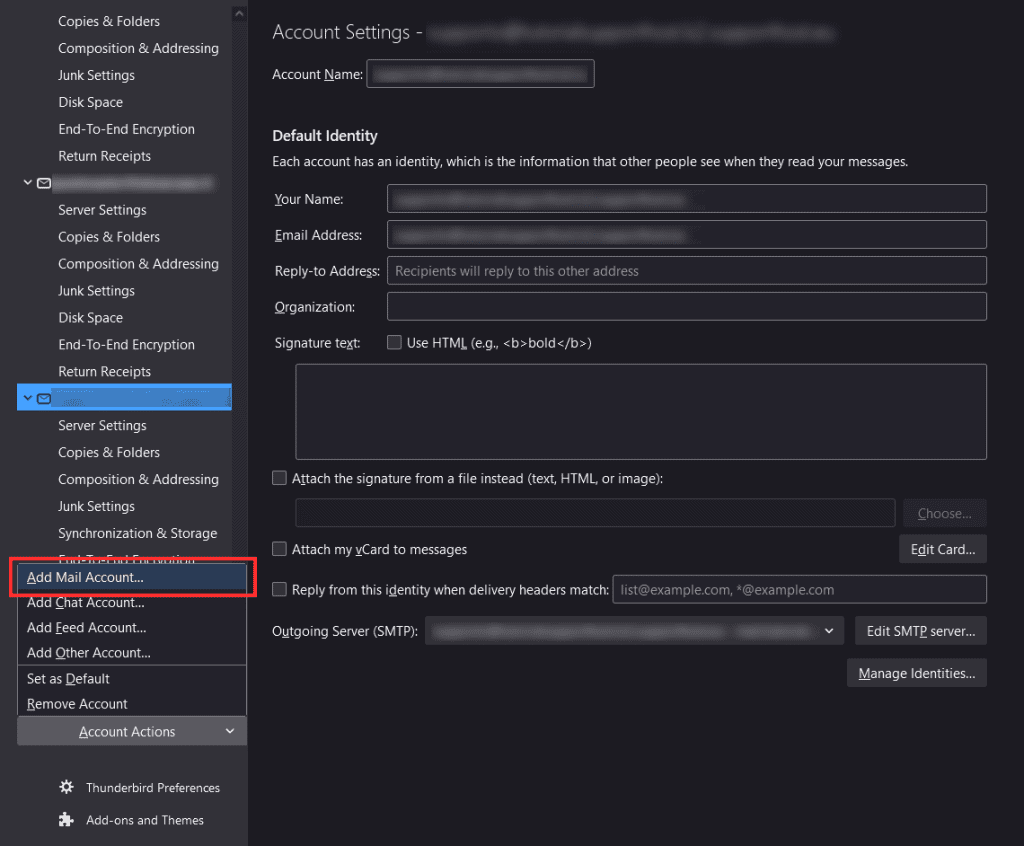1024x846 pixels.
Task: Open Junk Settings below middle account
Action: [97, 291]
